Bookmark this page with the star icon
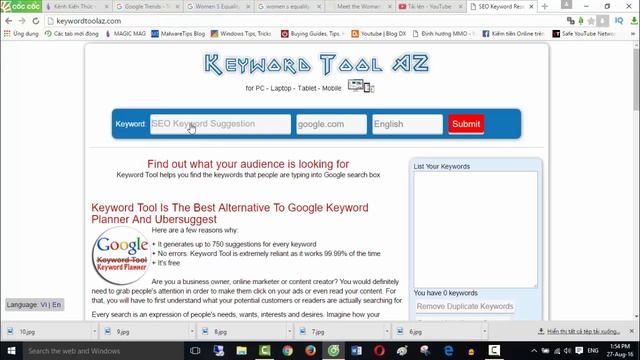This screenshot has width=640, height=360. [591, 21]
